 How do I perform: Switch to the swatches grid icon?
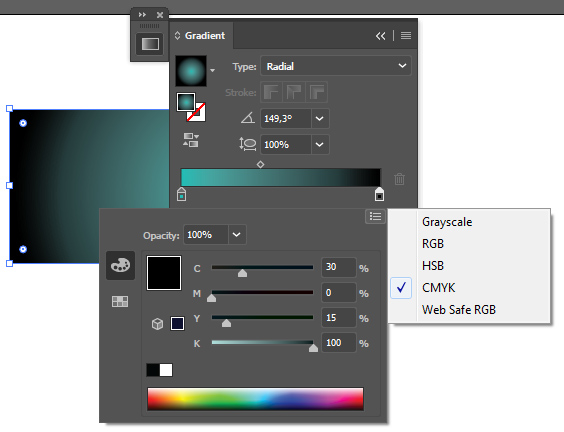[x=120, y=301]
